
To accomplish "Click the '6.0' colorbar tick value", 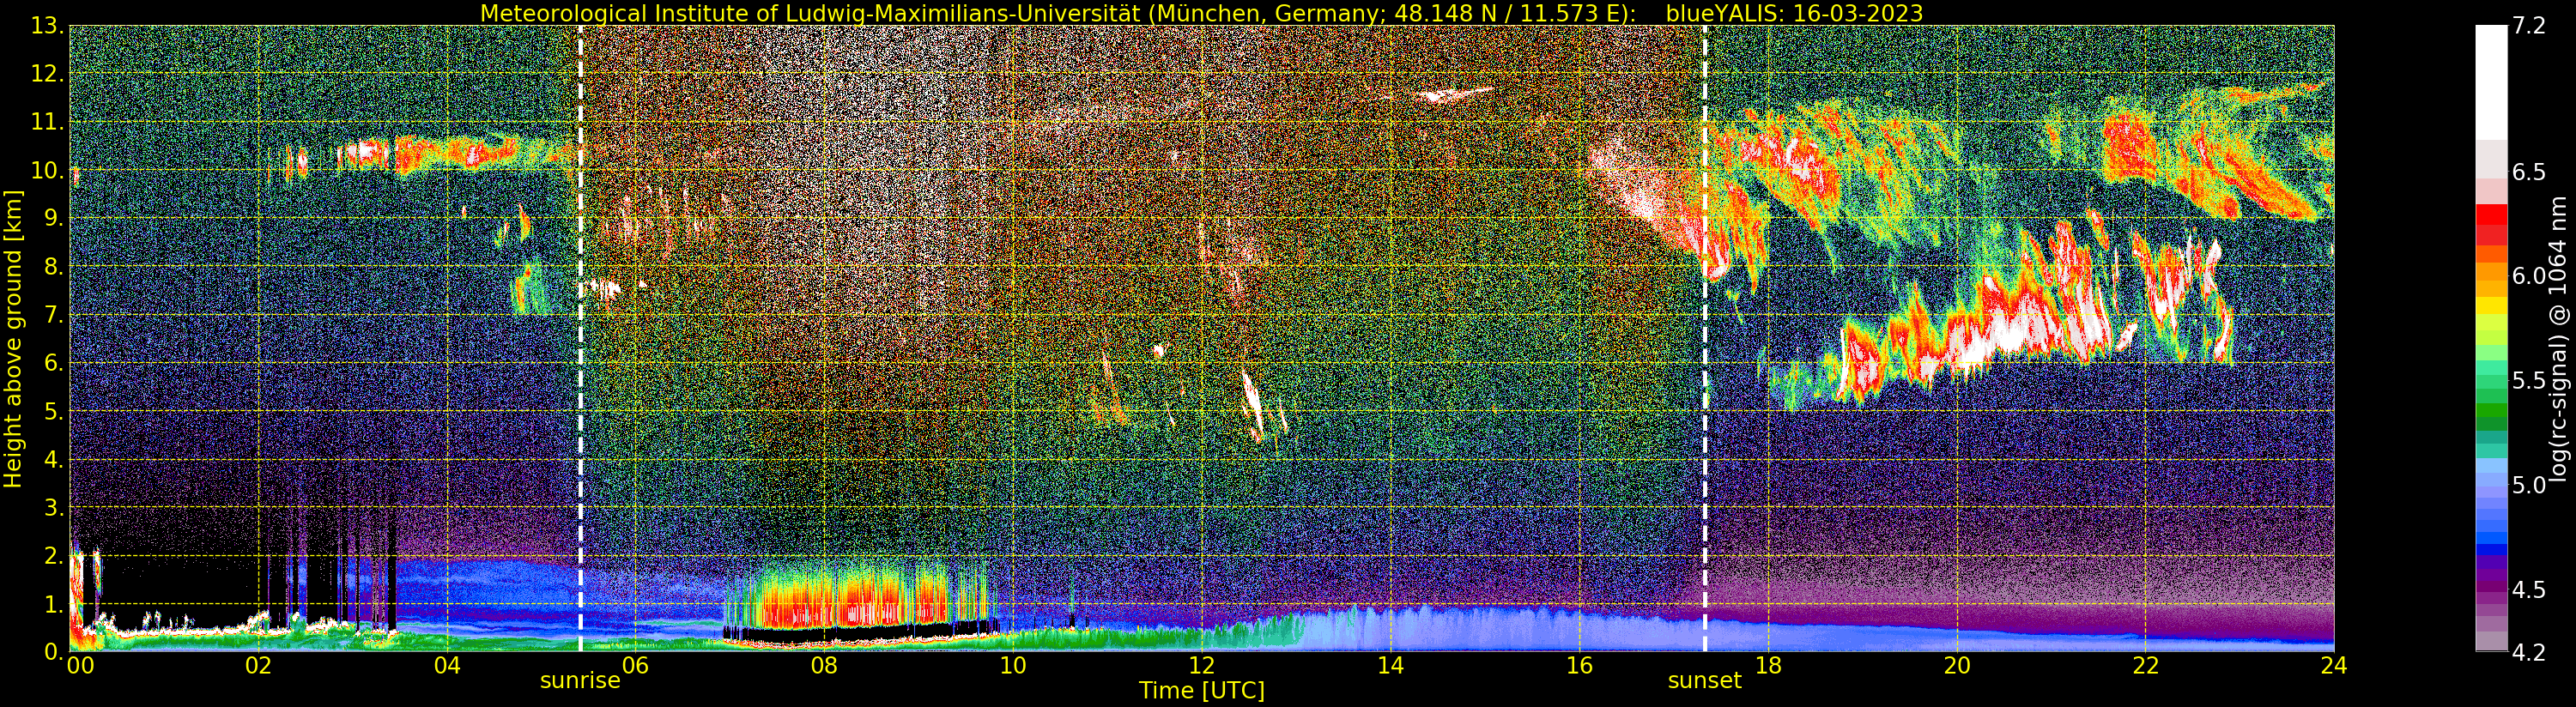I will pyautogui.click(x=2529, y=276).
